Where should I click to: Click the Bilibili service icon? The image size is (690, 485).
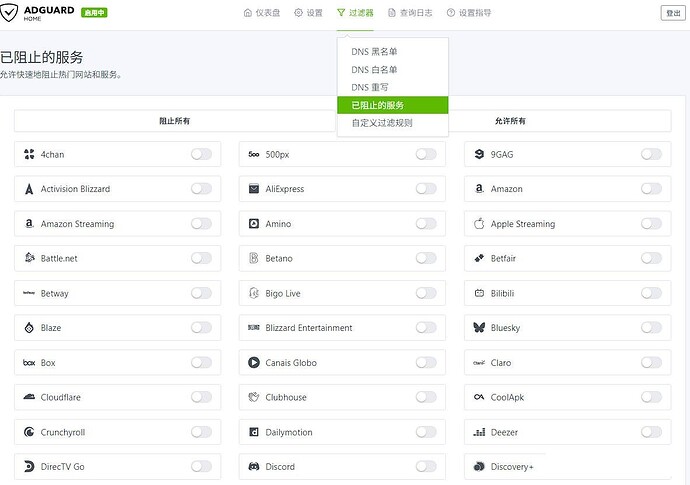point(479,293)
